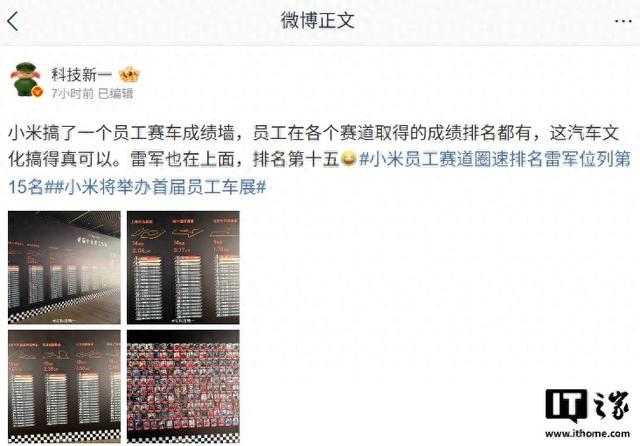Click the IT之家 logo watermark
This screenshot has height=446, width=640.
pos(587,405)
